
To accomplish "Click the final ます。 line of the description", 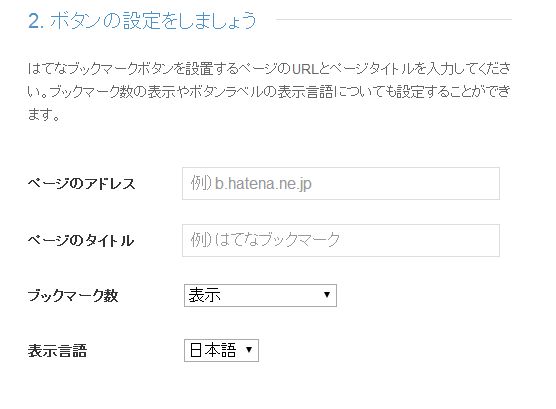I will [x=44, y=115].
